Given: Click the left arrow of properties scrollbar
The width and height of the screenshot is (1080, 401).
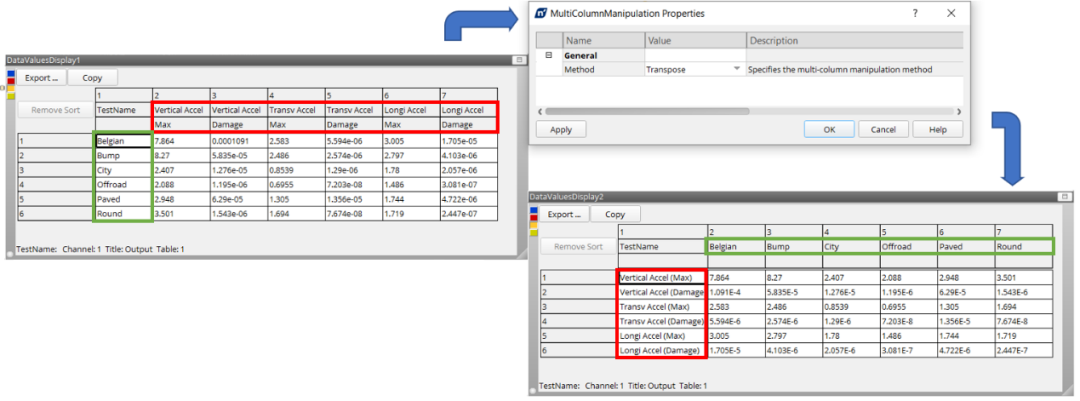Looking at the screenshot, I should click(541, 110).
